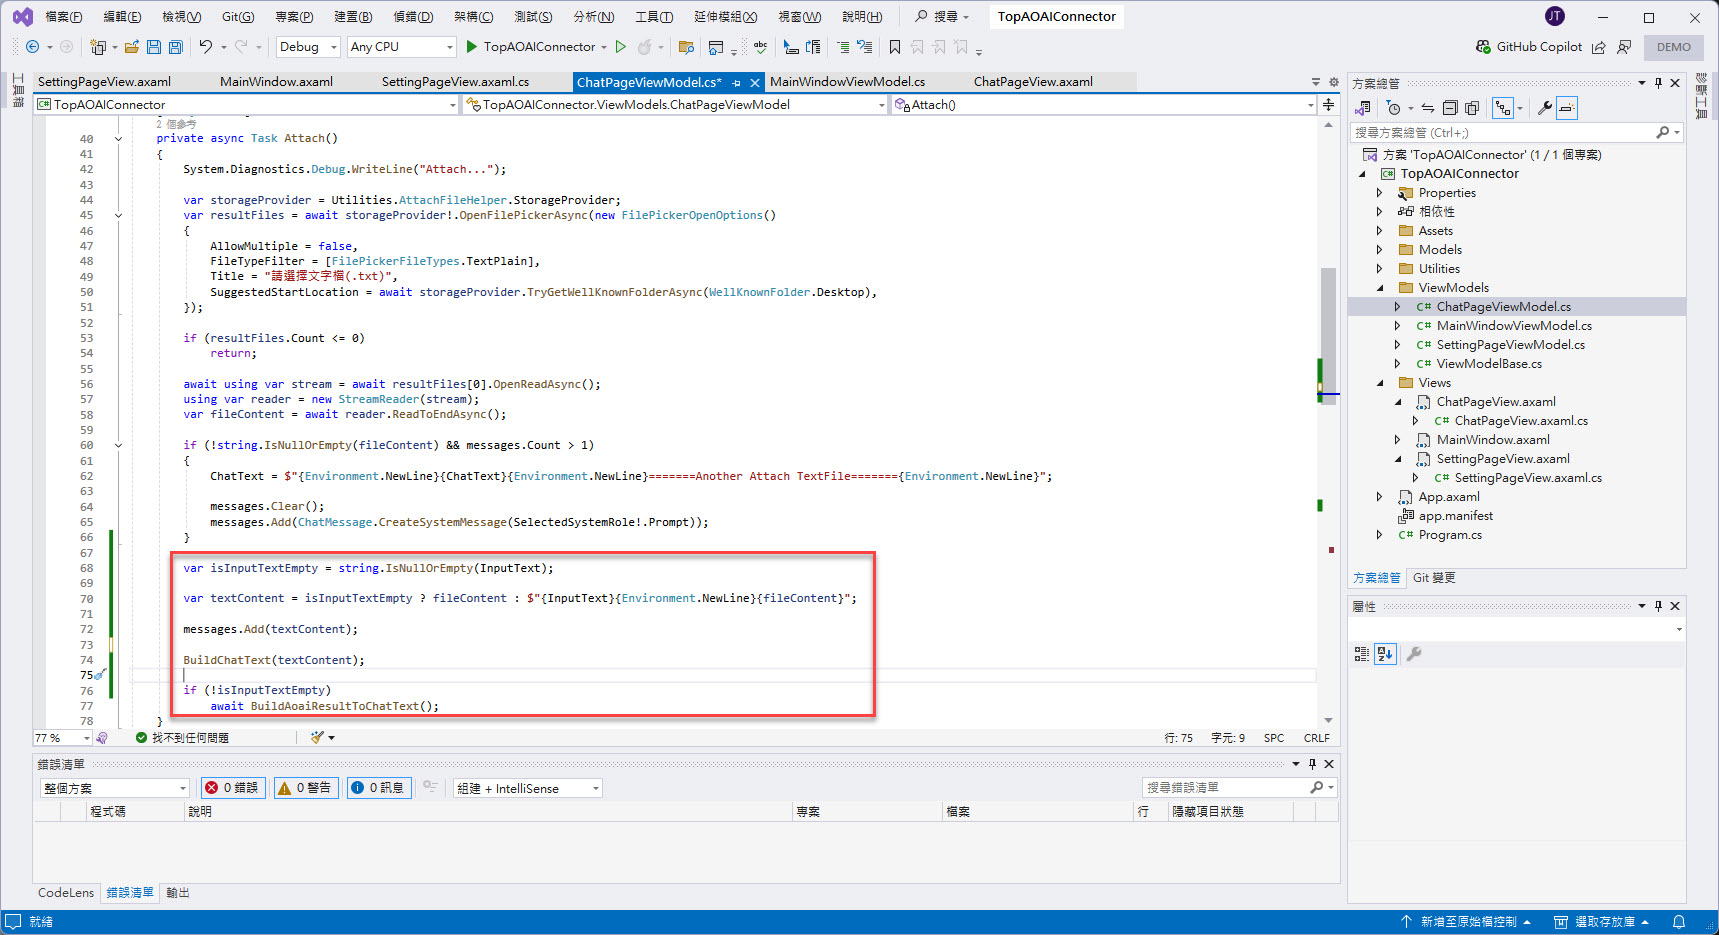Click the Solution Explorer sync-with-active-document icon

[1428, 108]
